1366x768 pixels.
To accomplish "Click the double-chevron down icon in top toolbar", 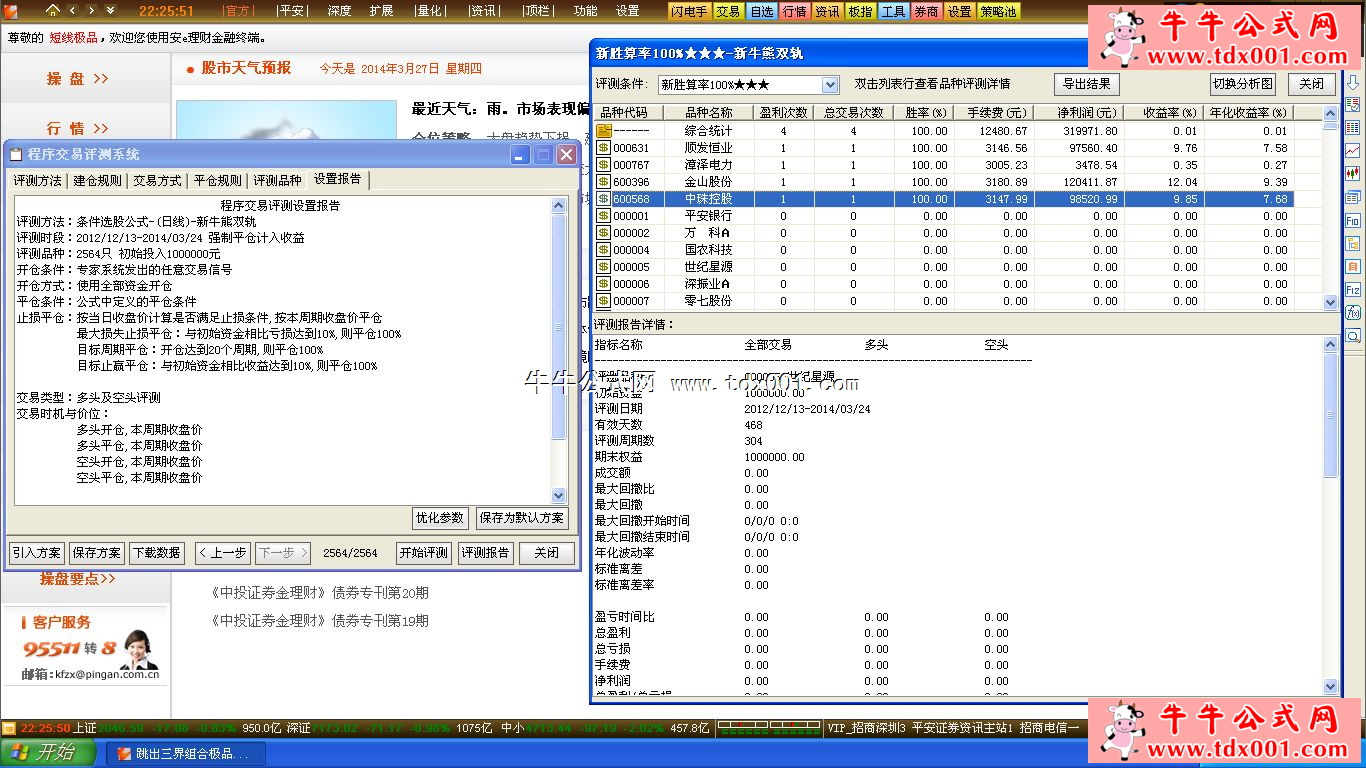I will coord(110,10).
